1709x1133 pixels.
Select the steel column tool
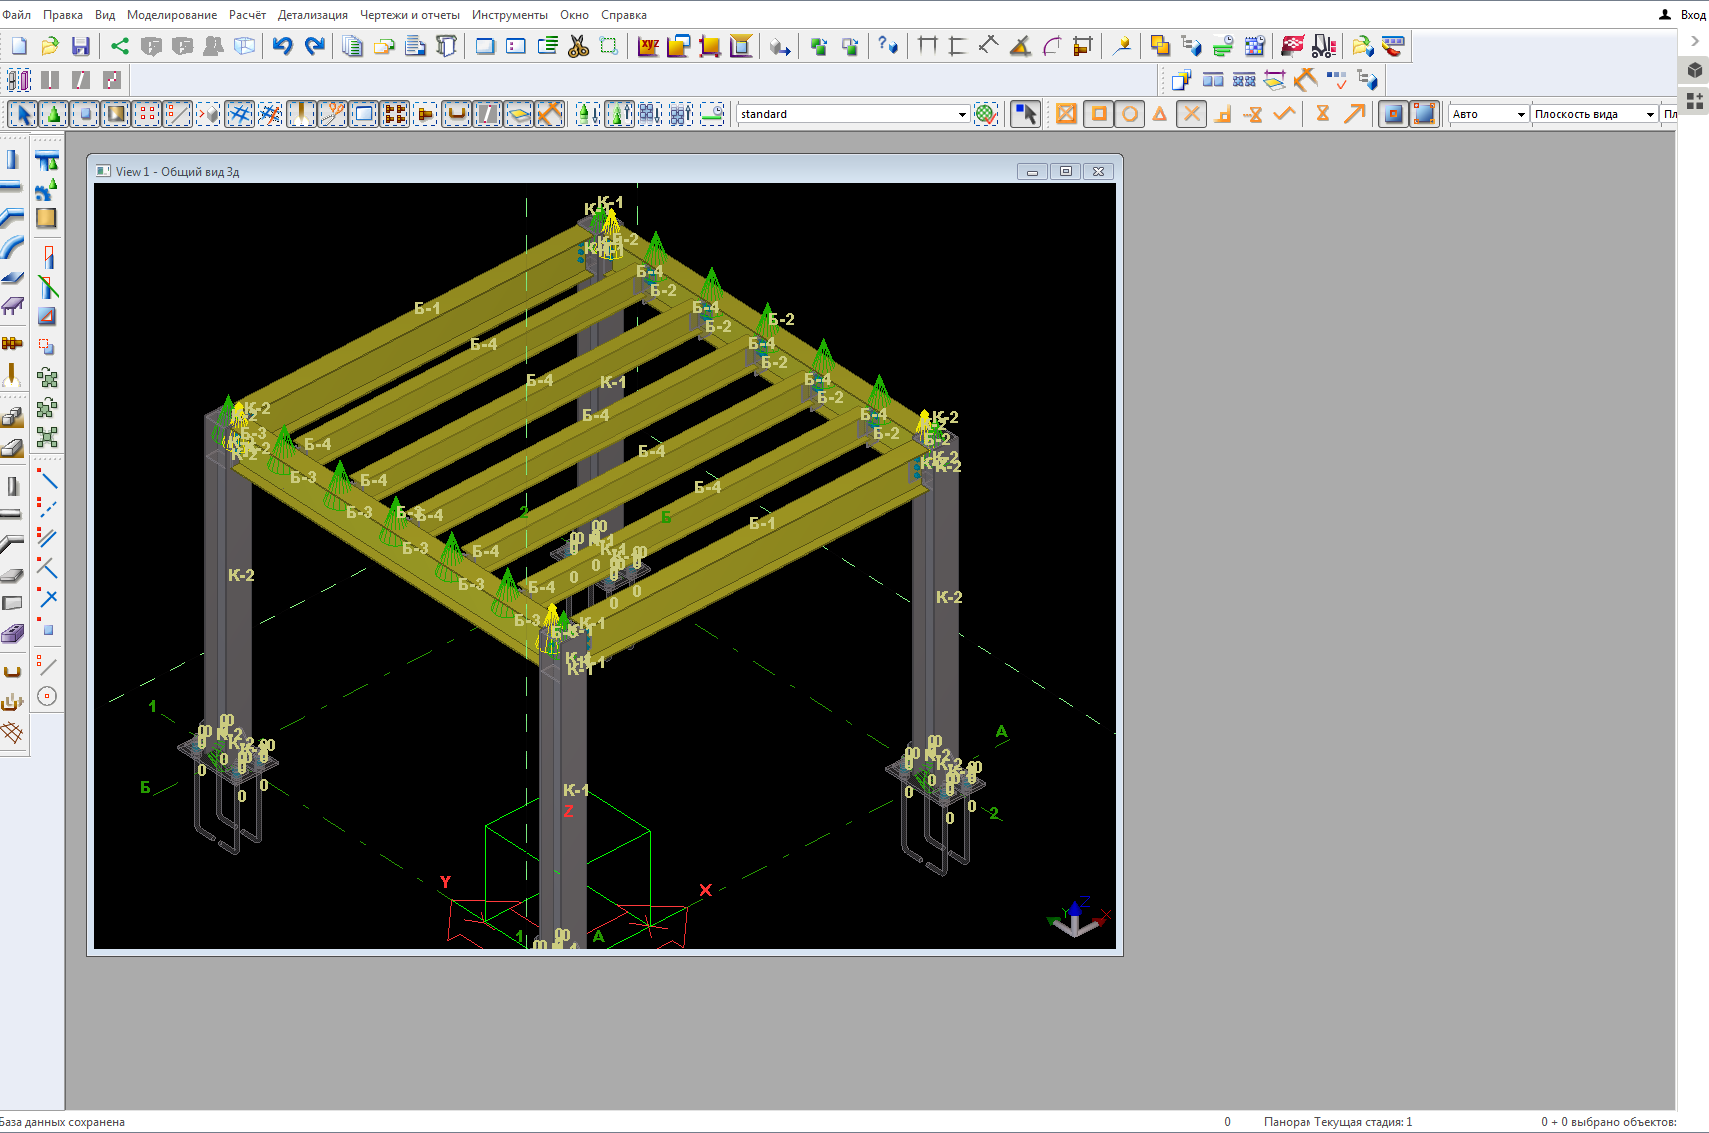tap(12, 160)
